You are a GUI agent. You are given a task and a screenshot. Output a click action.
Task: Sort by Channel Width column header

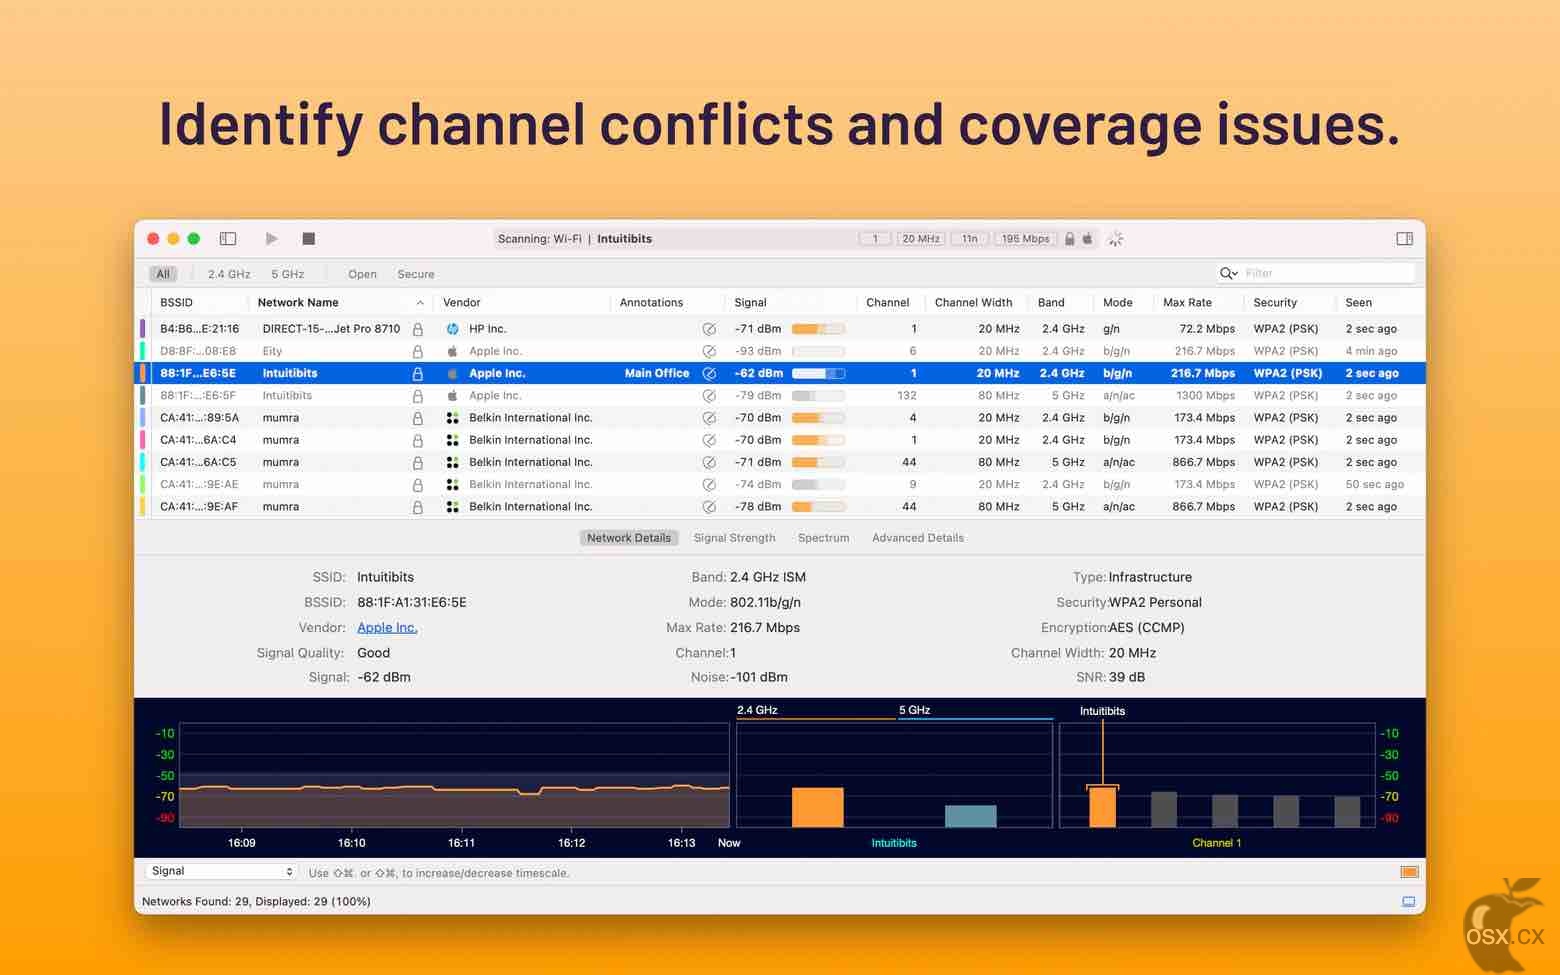973,303
